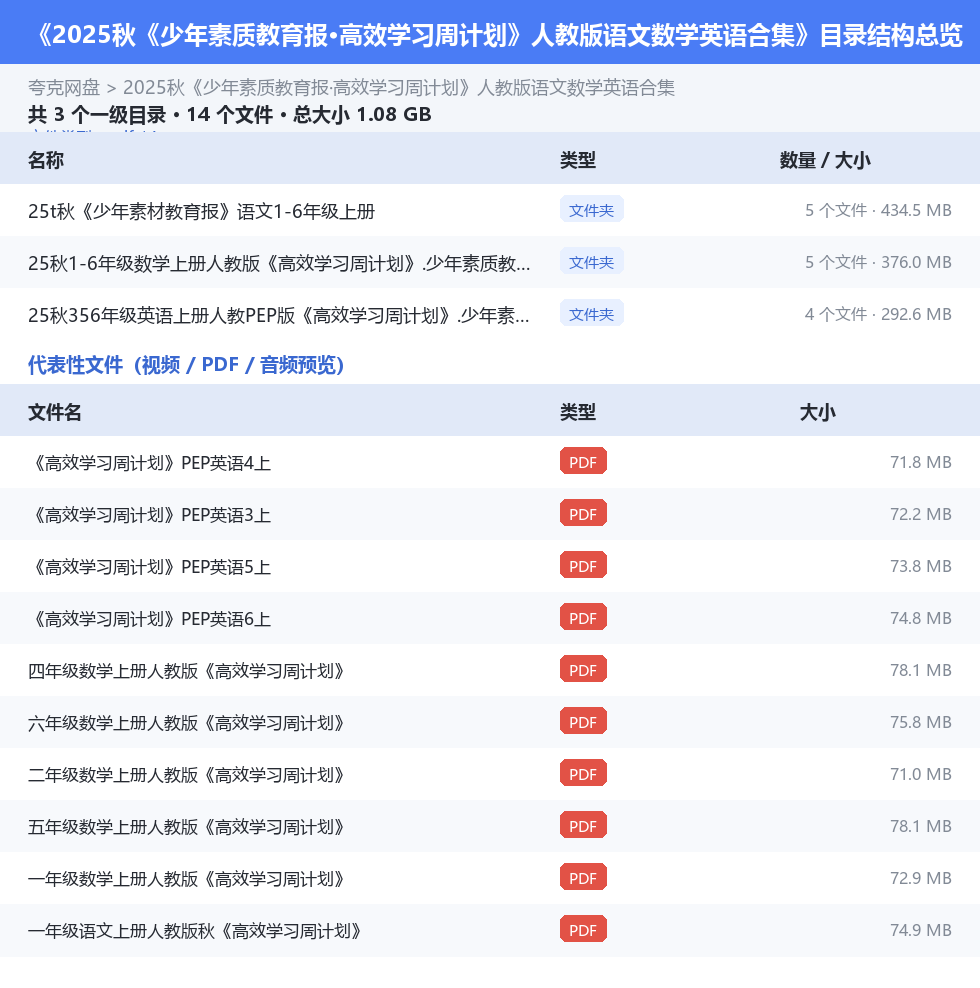Open file 二年级数学上册人教版《高效学习周计划》
The image size is (980, 988).
[186, 775]
